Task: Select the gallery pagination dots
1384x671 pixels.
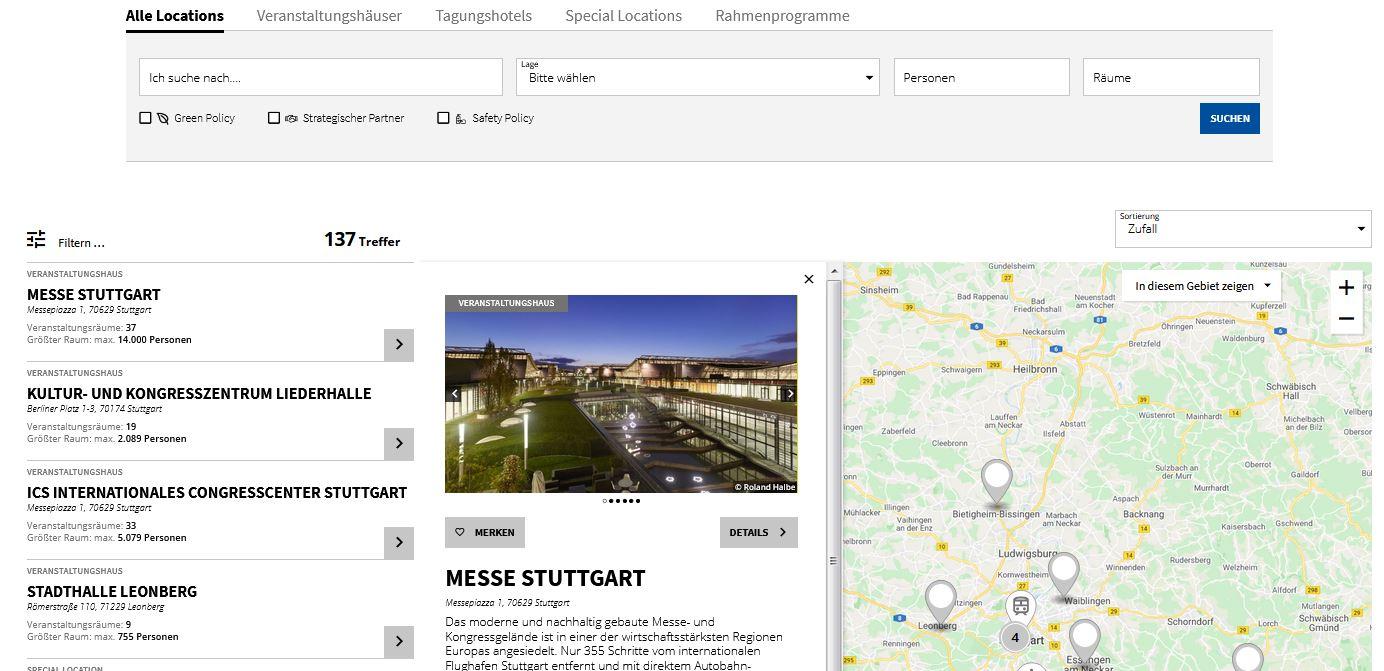Action: coord(621,501)
